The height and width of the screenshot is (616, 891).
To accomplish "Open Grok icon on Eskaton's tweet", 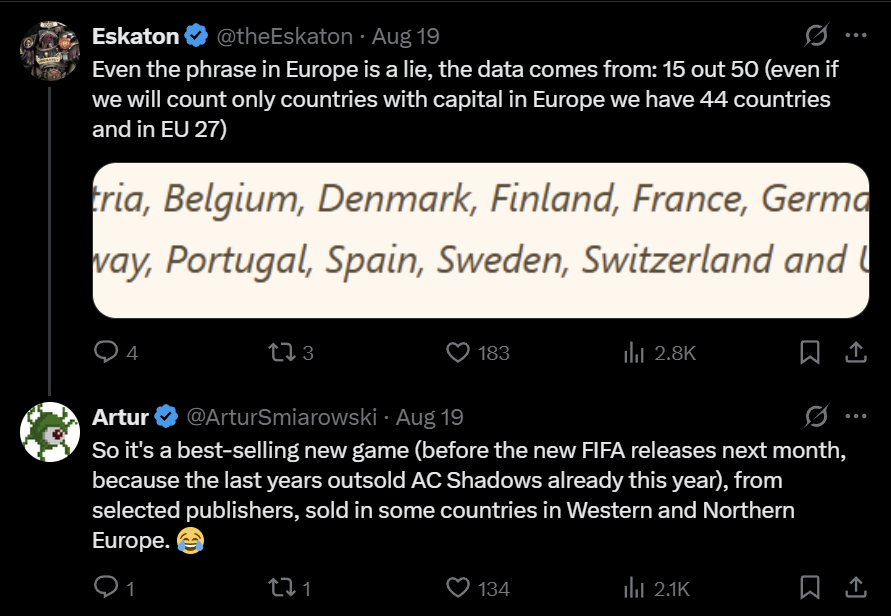I will (817, 36).
